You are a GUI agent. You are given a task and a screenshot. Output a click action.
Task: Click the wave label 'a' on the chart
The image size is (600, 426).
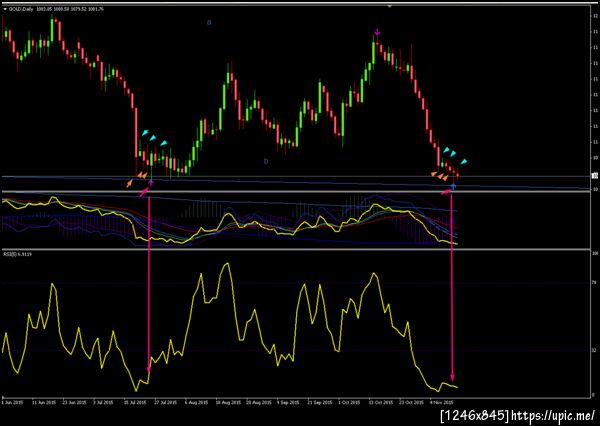click(209, 23)
